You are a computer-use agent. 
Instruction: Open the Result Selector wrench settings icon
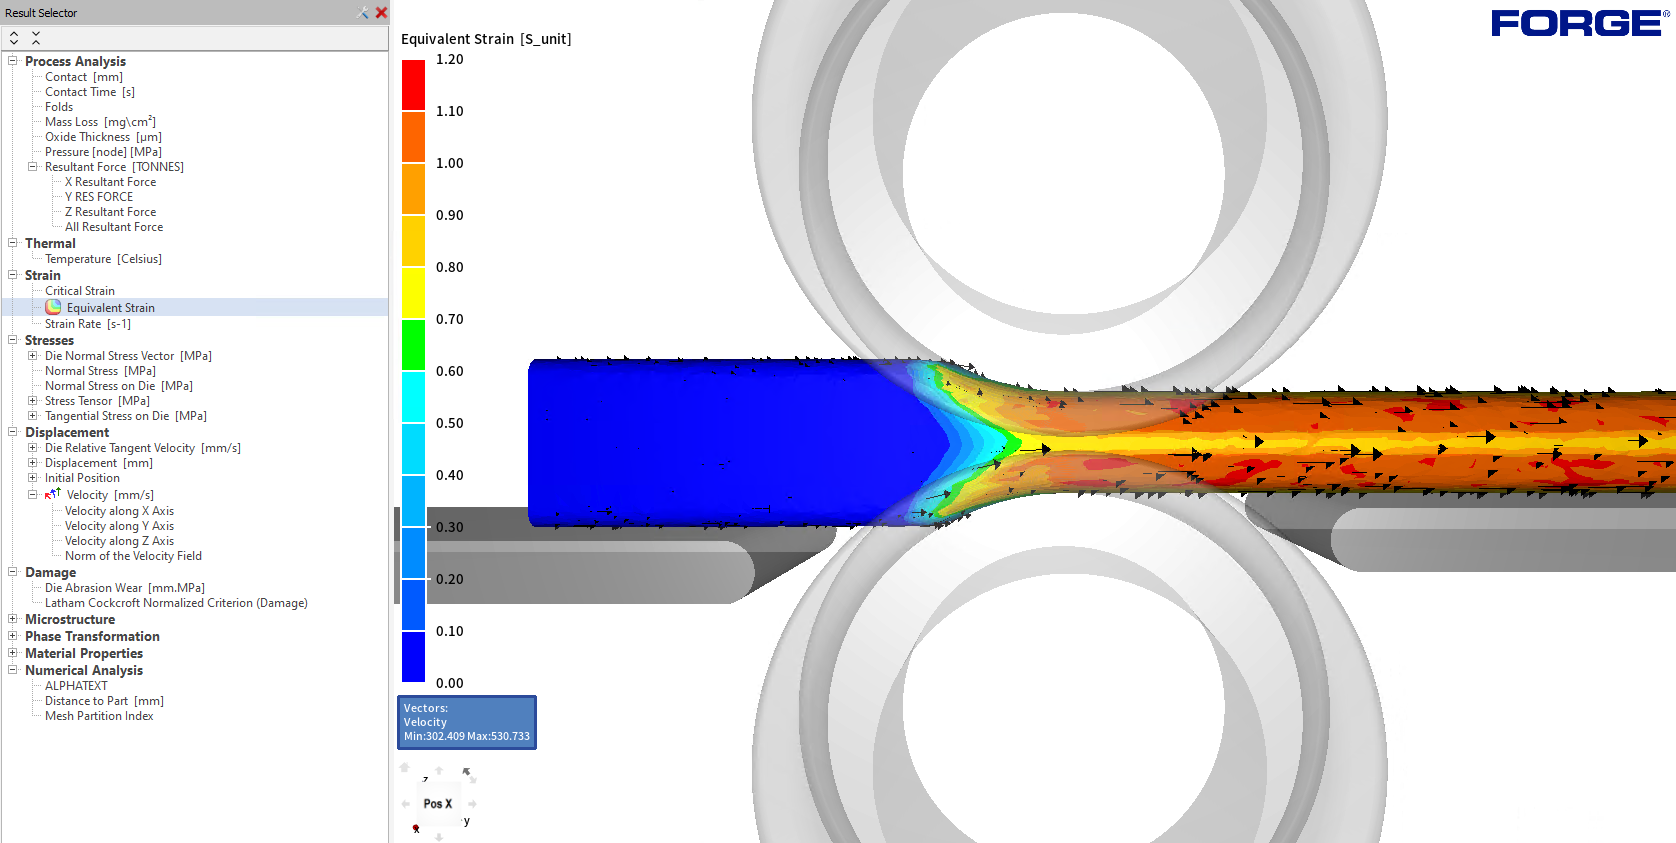click(362, 13)
